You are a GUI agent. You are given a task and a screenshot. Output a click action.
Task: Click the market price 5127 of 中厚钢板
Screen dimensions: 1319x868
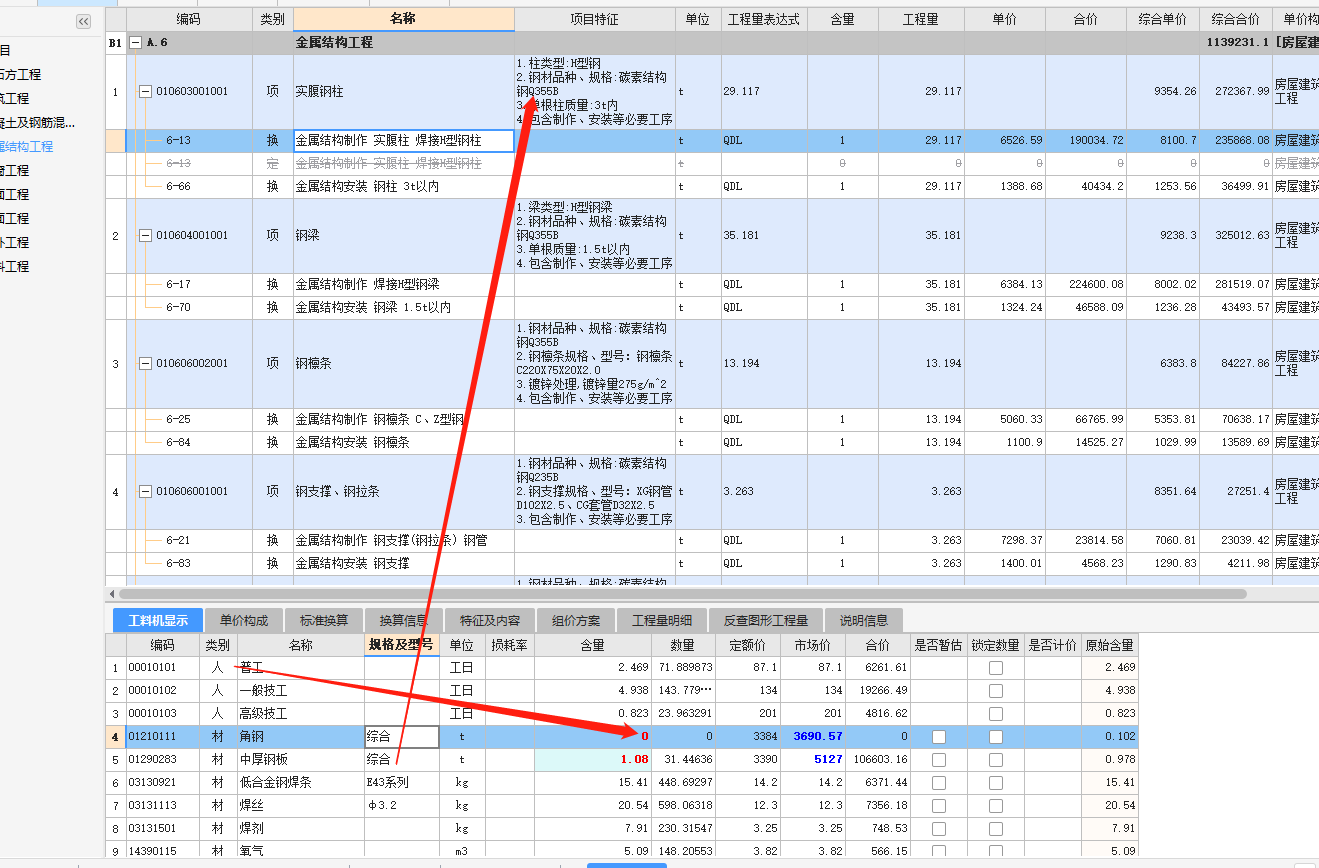coord(827,760)
